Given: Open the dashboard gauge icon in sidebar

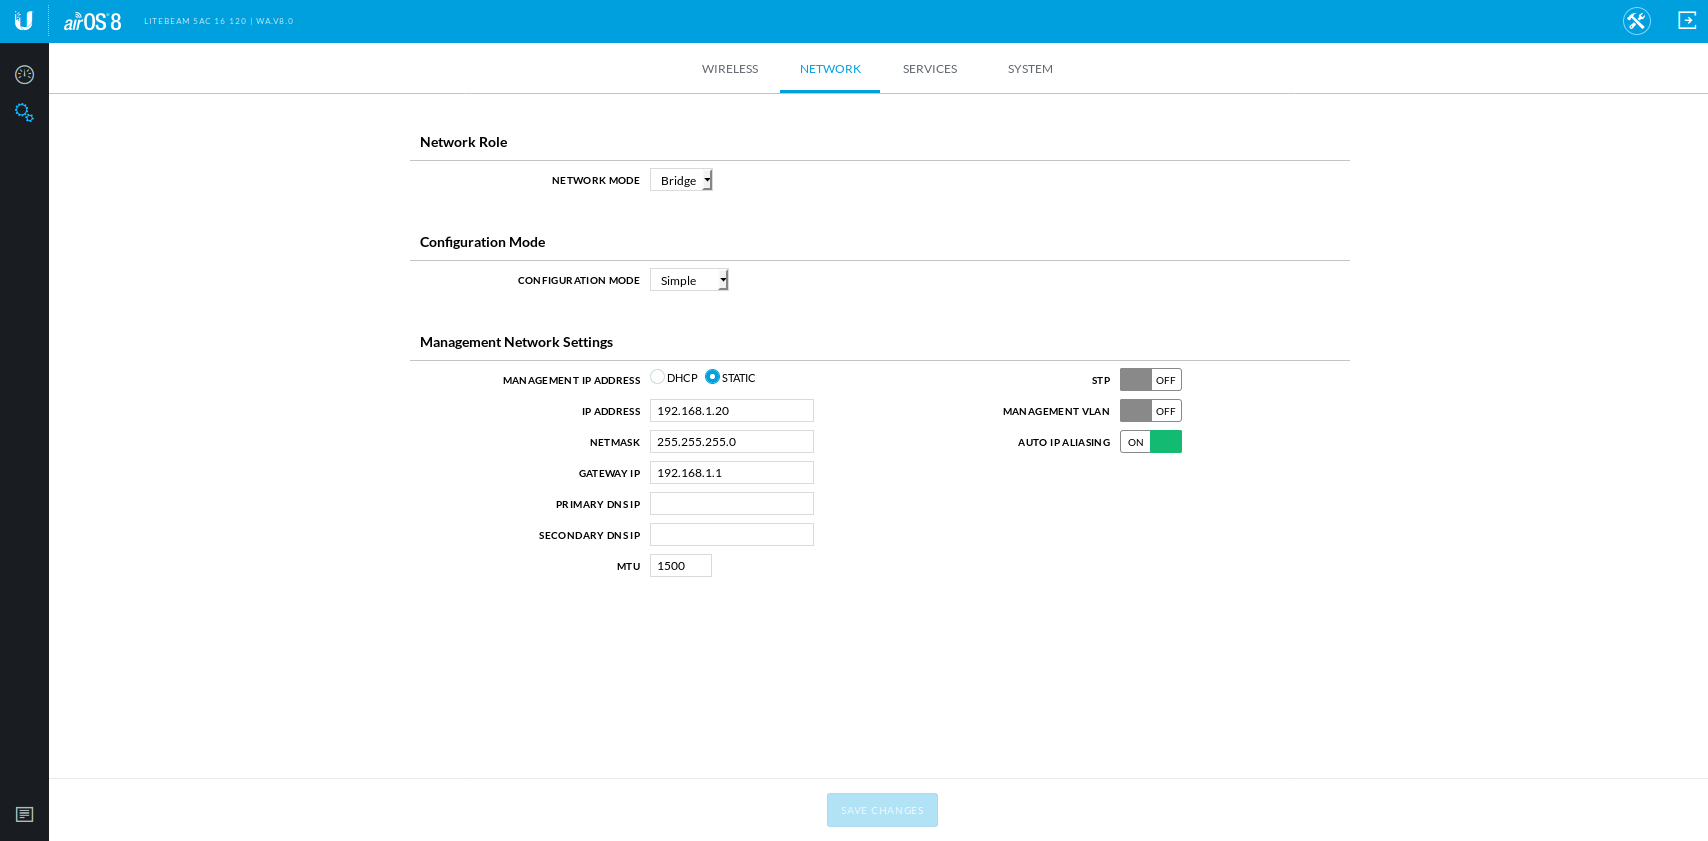Looking at the screenshot, I should click(24, 74).
